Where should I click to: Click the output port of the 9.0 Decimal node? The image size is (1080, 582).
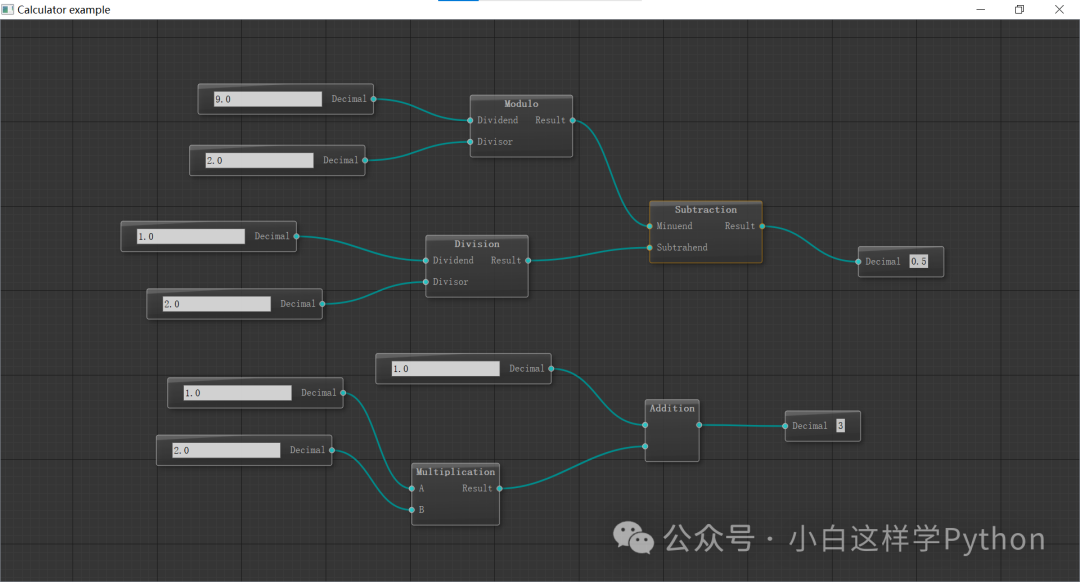(374, 99)
